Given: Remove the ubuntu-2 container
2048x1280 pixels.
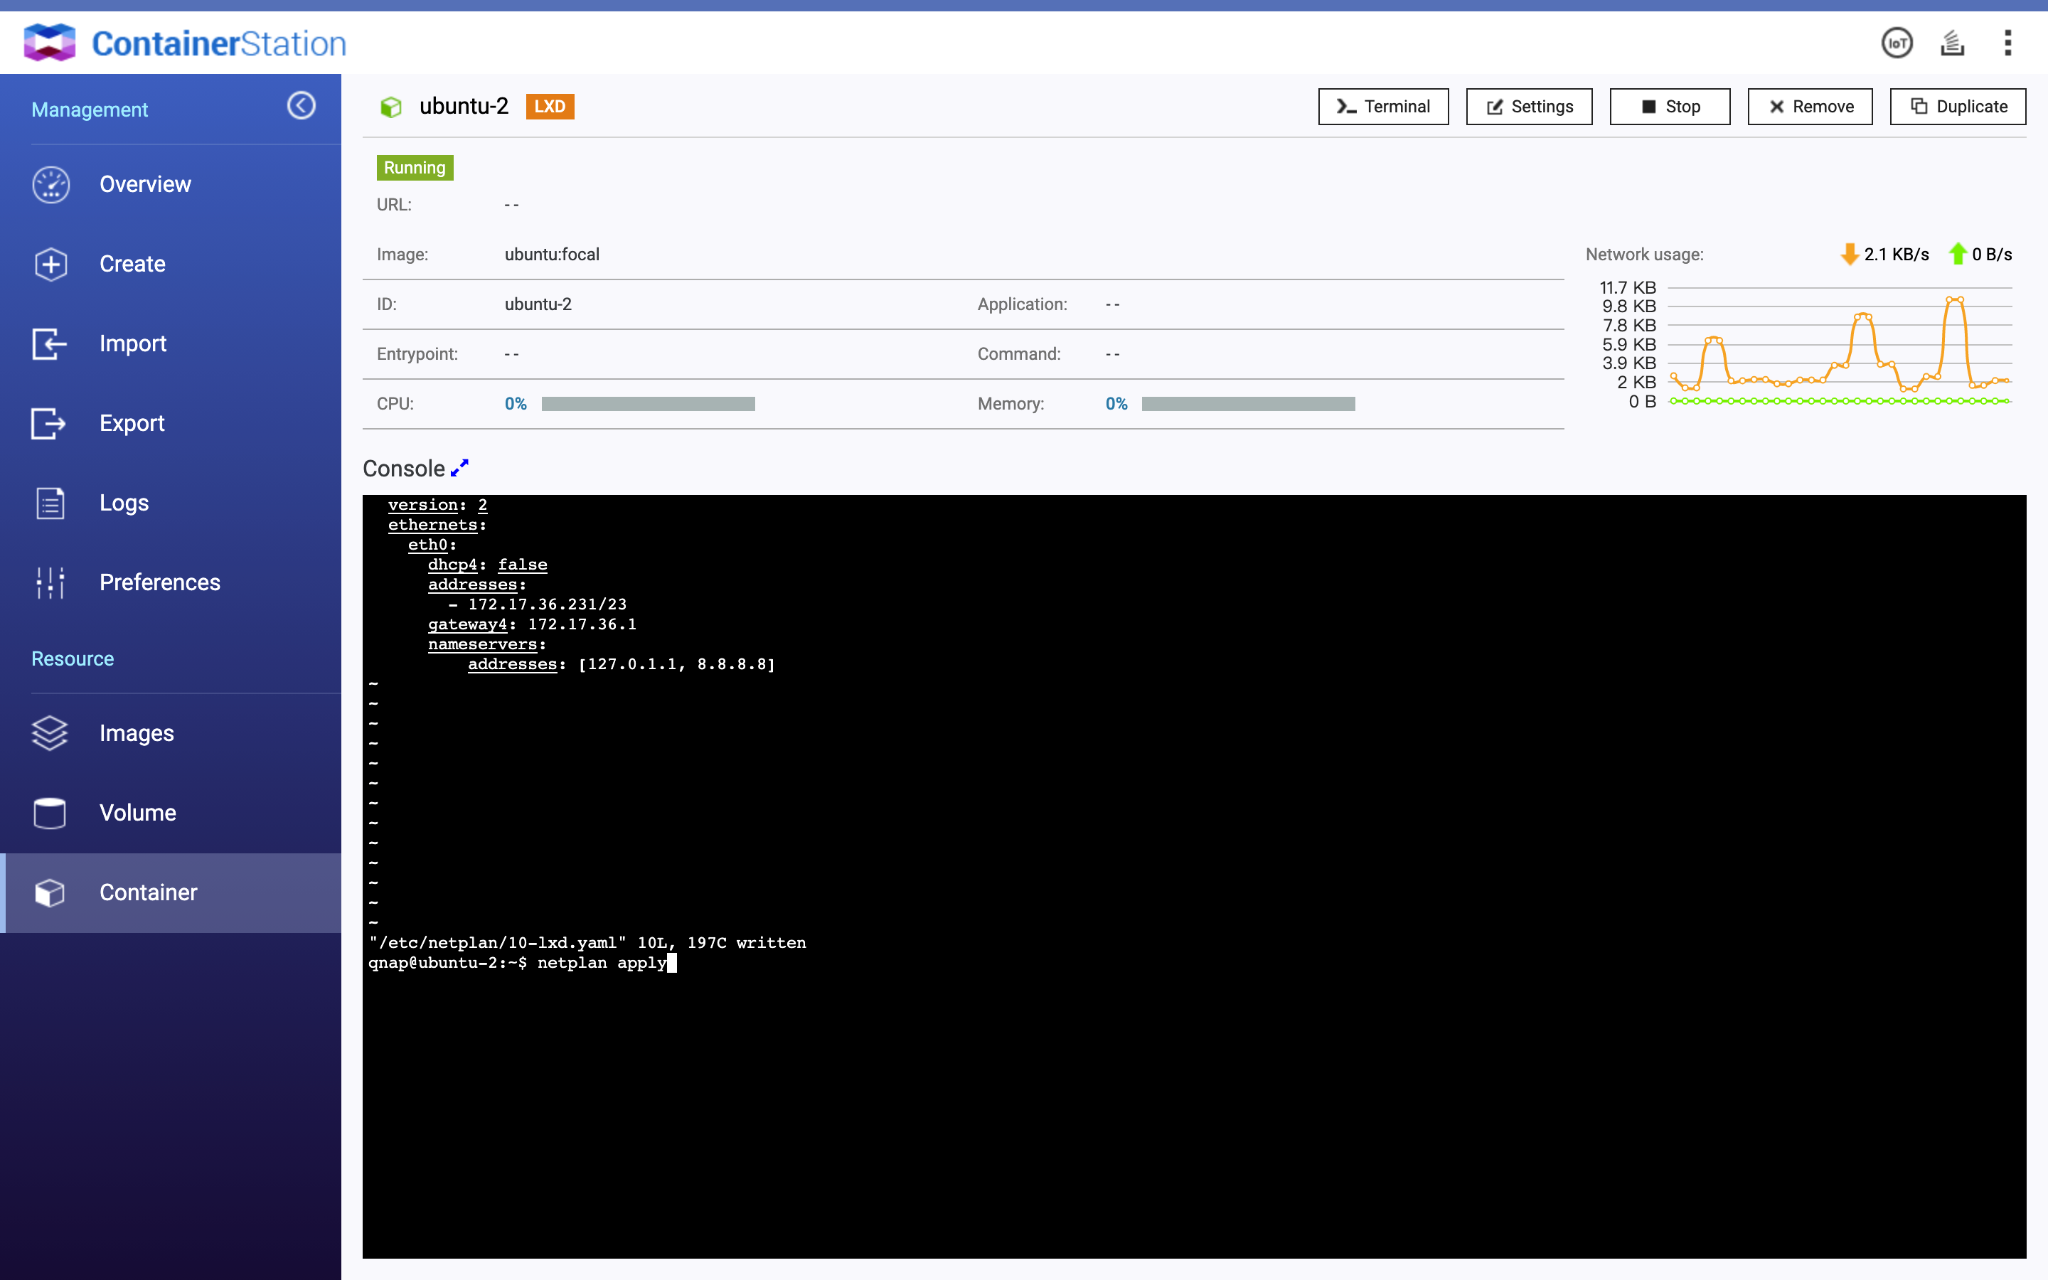Looking at the screenshot, I should [x=1810, y=107].
